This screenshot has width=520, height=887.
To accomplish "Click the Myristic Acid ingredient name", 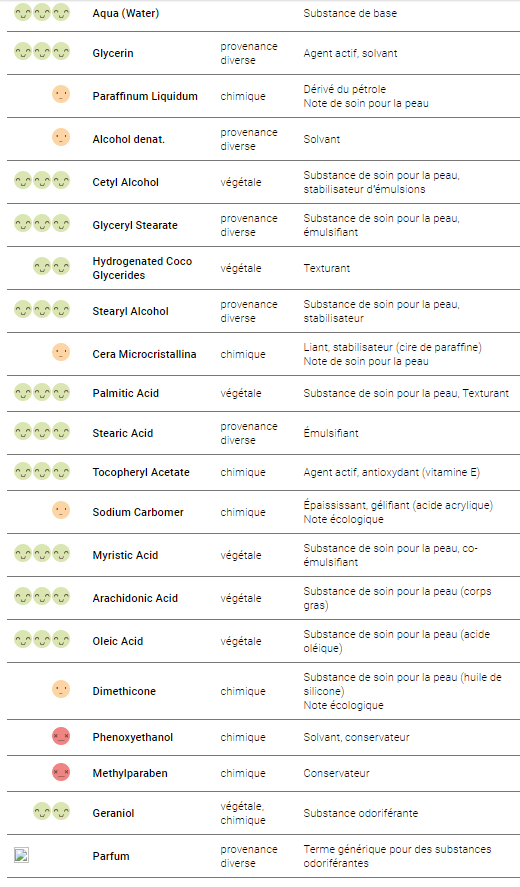I will (125, 556).
